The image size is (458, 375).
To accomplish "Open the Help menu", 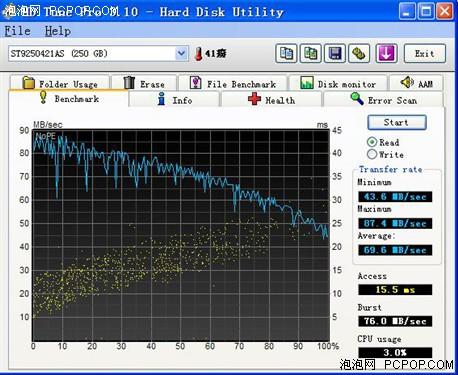I will click(58, 31).
